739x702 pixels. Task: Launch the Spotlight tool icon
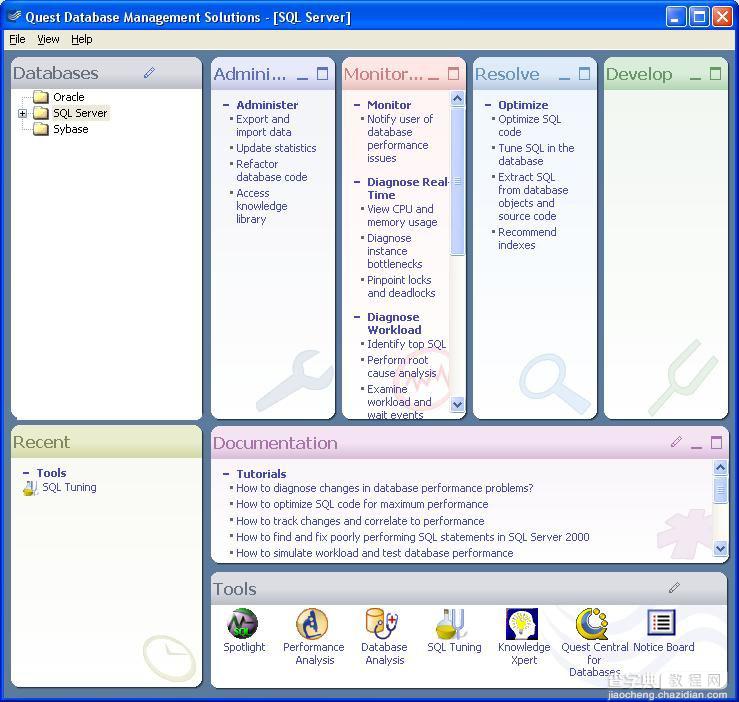click(242, 623)
